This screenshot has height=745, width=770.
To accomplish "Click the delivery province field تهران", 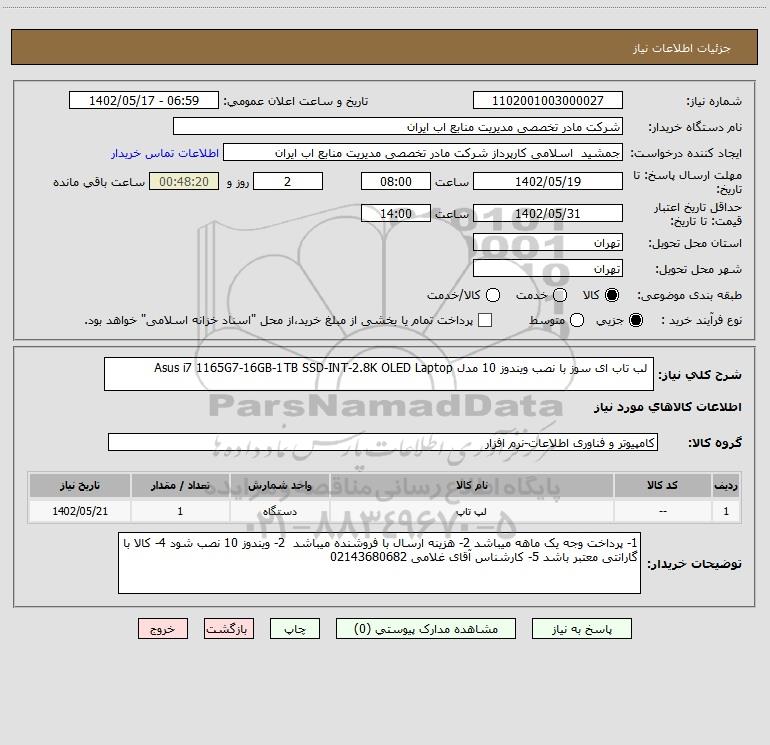I will (x=548, y=242).
